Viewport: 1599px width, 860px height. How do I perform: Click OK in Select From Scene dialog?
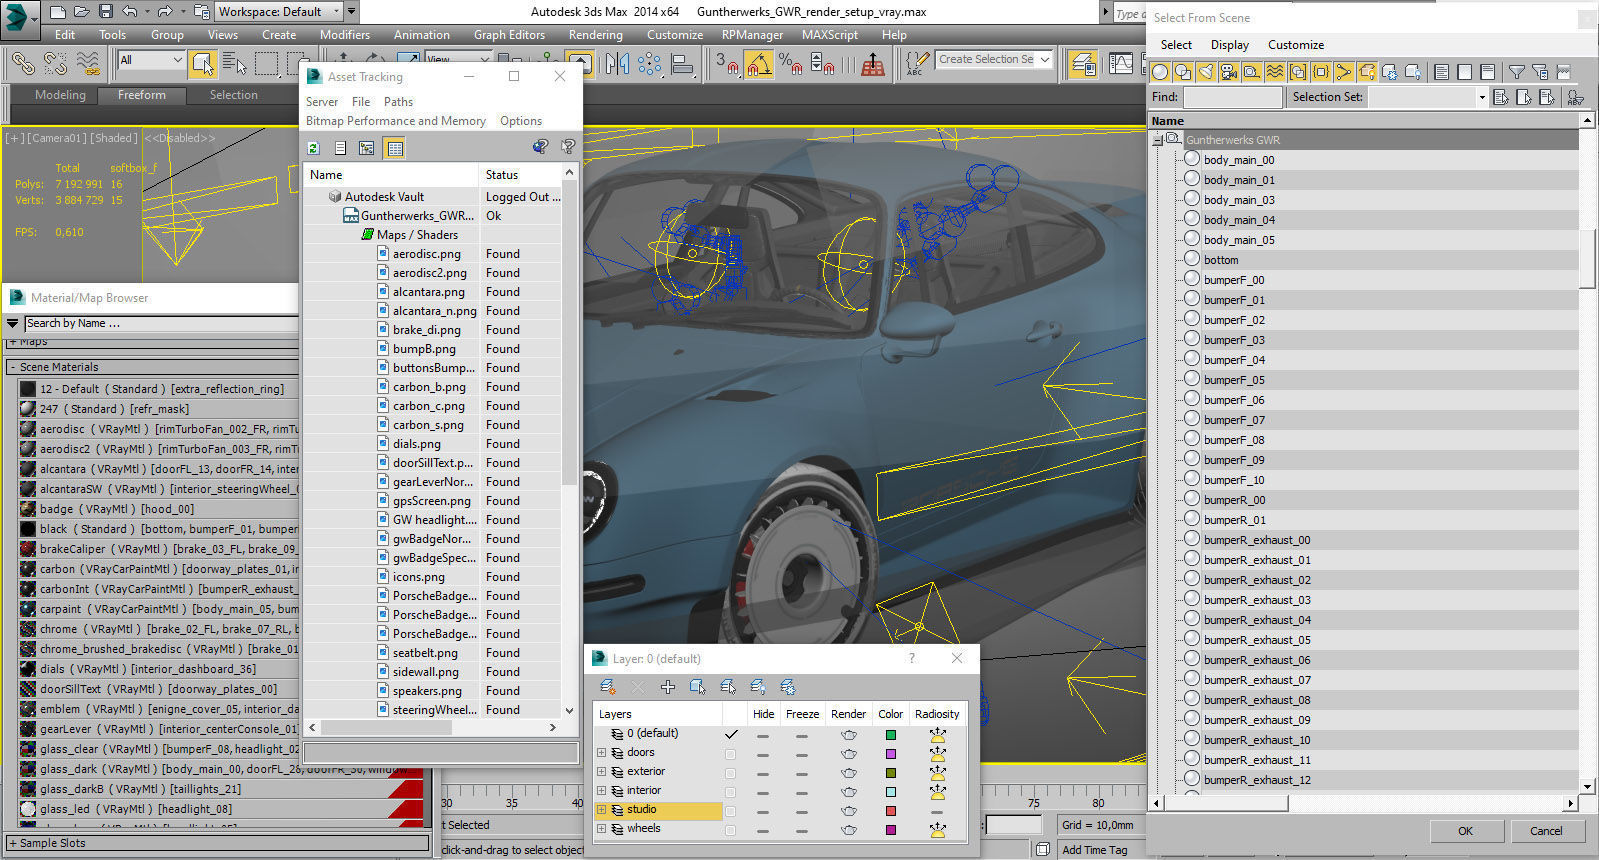point(1465,831)
